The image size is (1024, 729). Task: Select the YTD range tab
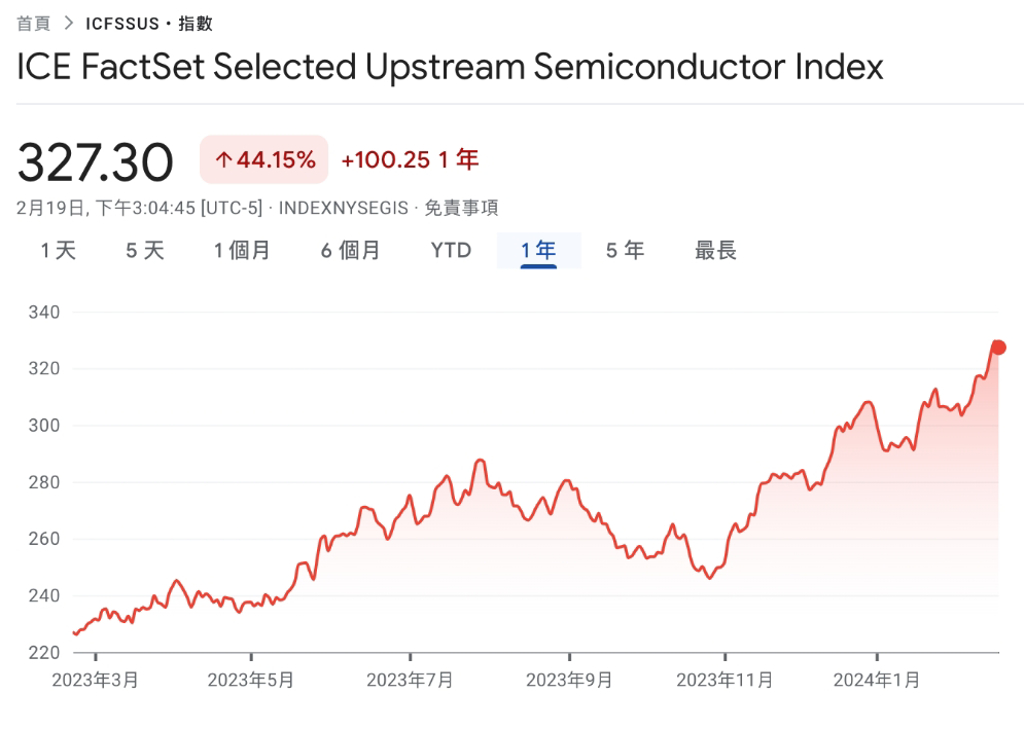click(x=451, y=250)
